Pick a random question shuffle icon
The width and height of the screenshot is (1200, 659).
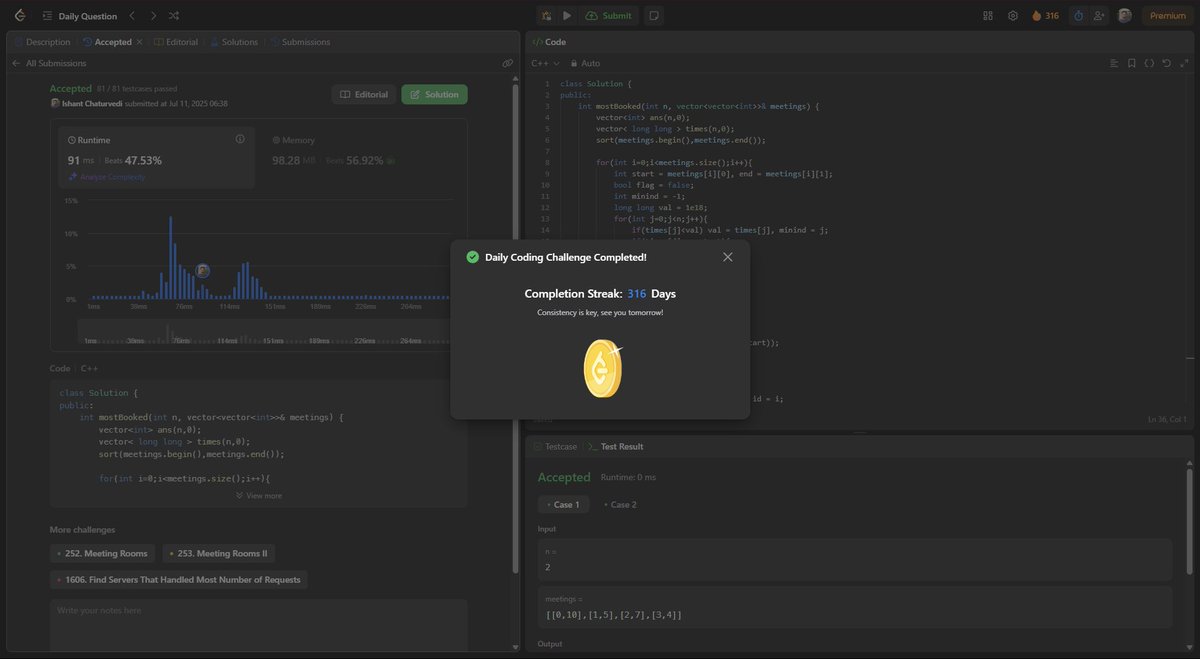pyautogui.click(x=174, y=16)
